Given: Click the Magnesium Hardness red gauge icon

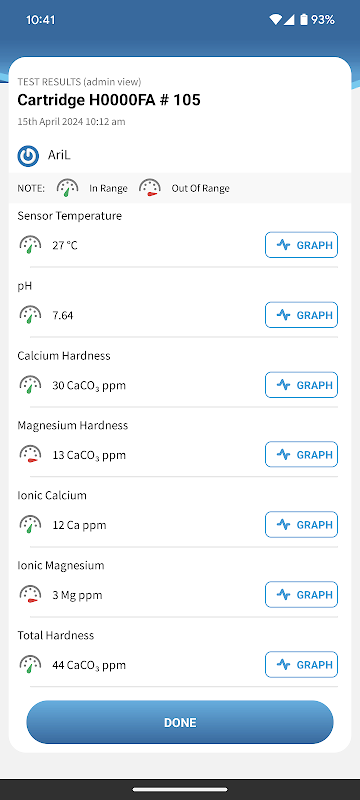Looking at the screenshot, I should [x=30, y=454].
